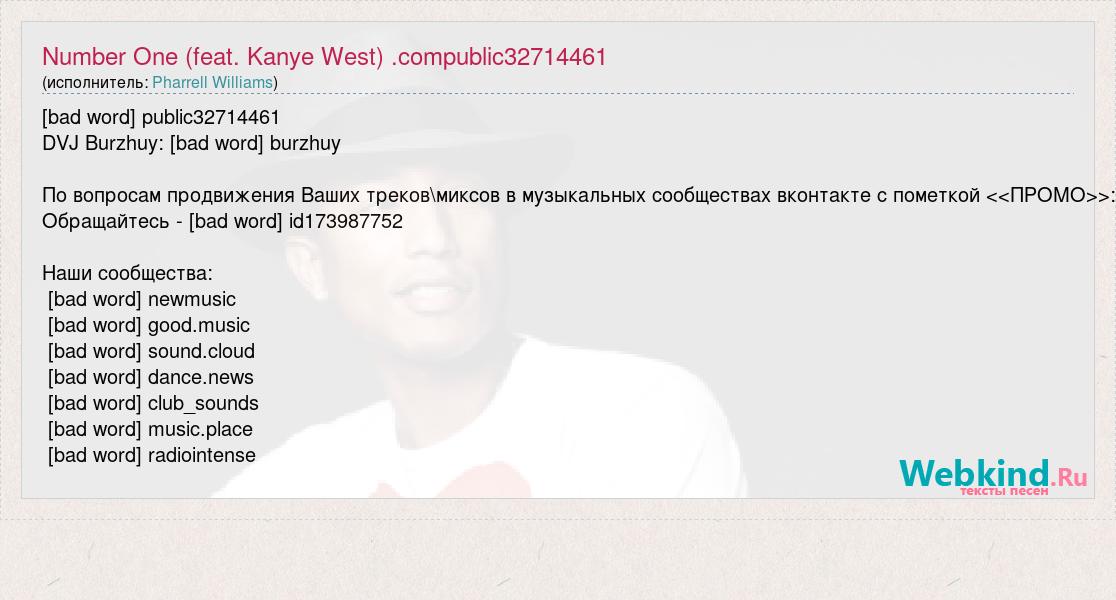Select the 'public32714461' lyrics line

pos(161,117)
